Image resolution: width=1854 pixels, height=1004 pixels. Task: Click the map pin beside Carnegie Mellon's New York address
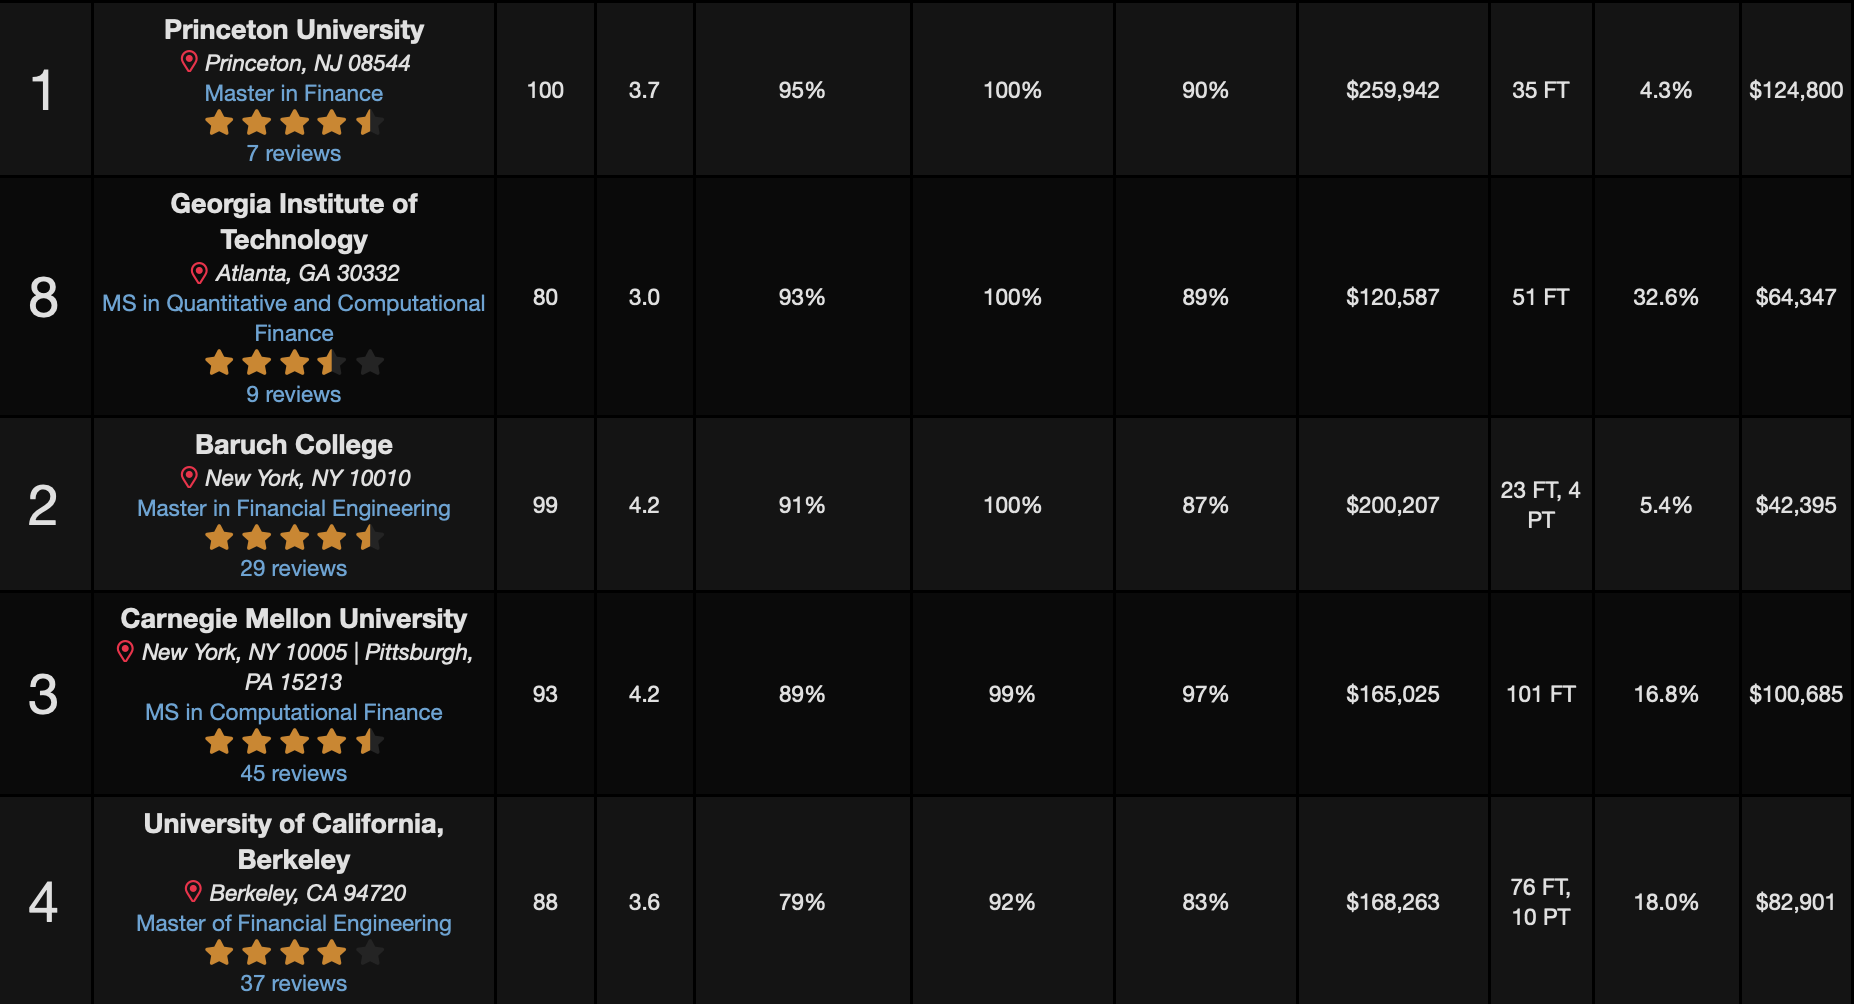(x=125, y=652)
